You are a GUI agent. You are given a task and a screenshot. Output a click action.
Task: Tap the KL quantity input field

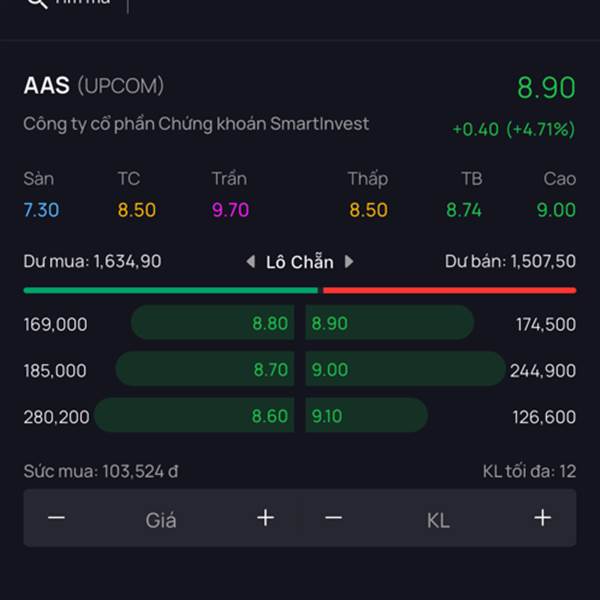click(x=438, y=520)
